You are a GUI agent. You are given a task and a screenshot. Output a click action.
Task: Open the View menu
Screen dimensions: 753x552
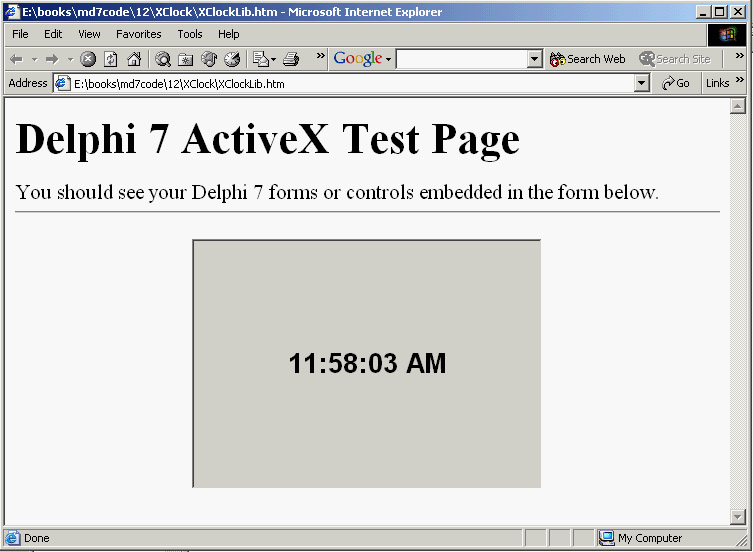click(89, 34)
